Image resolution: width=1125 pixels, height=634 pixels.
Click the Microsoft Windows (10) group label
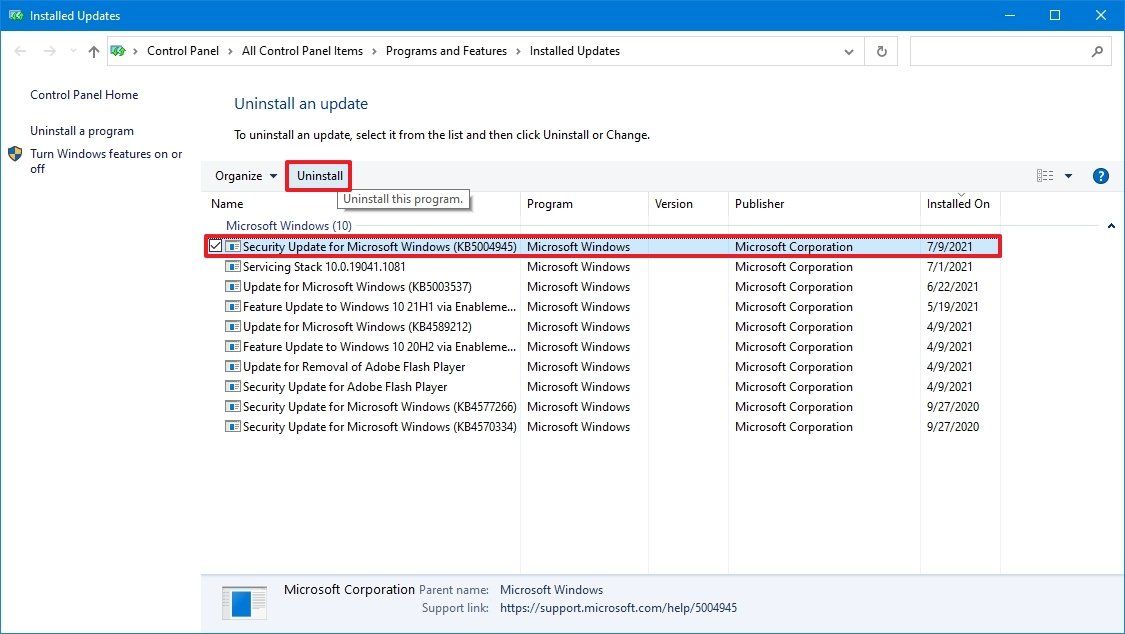click(288, 225)
